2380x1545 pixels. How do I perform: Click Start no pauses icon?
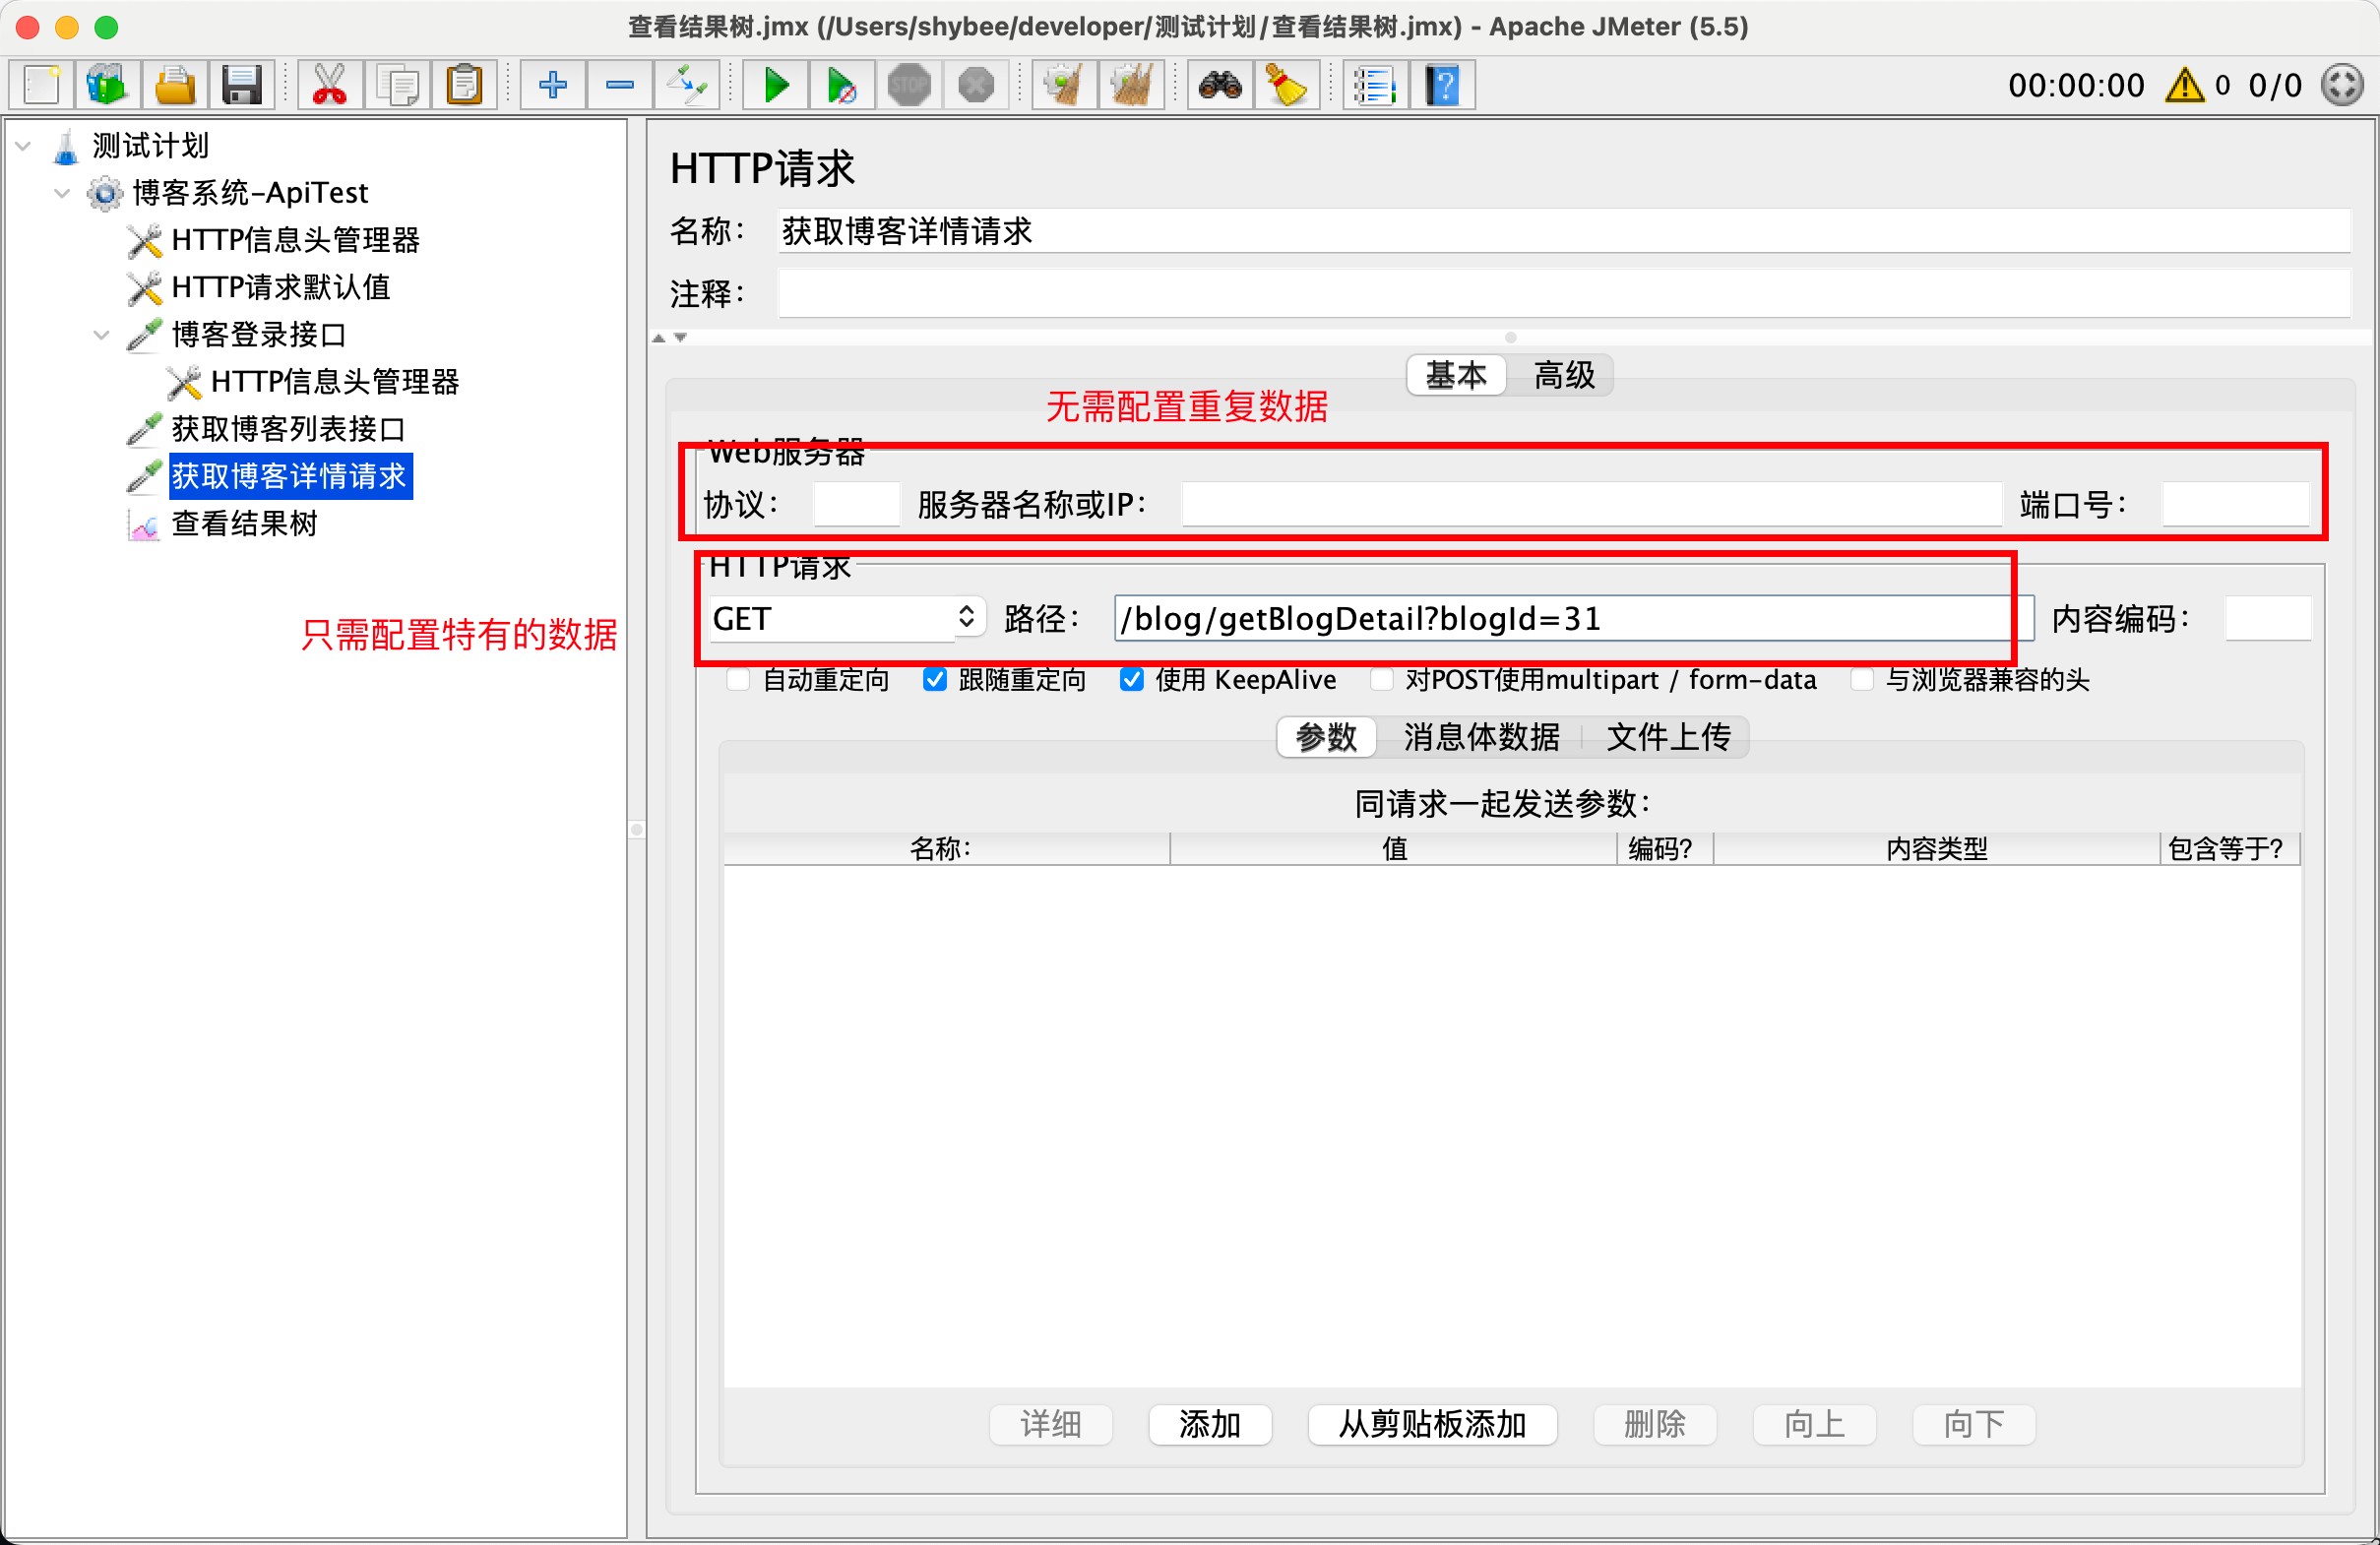[x=842, y=85]
